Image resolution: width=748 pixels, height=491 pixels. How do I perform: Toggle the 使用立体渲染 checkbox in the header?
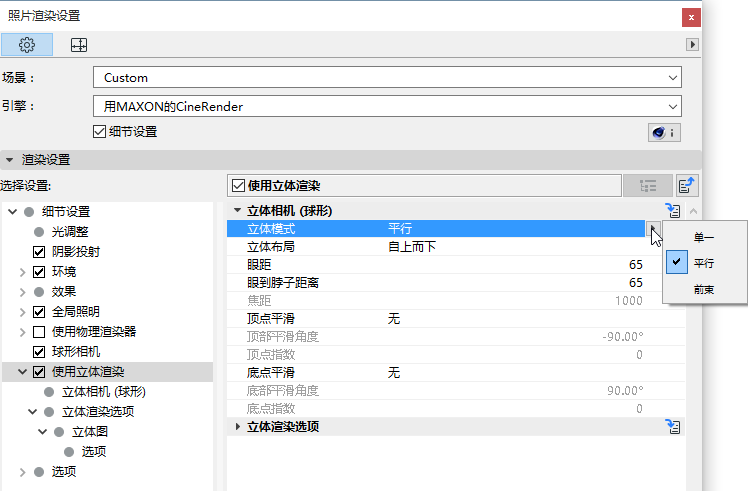pyautogui.click(x=239, y=186)
